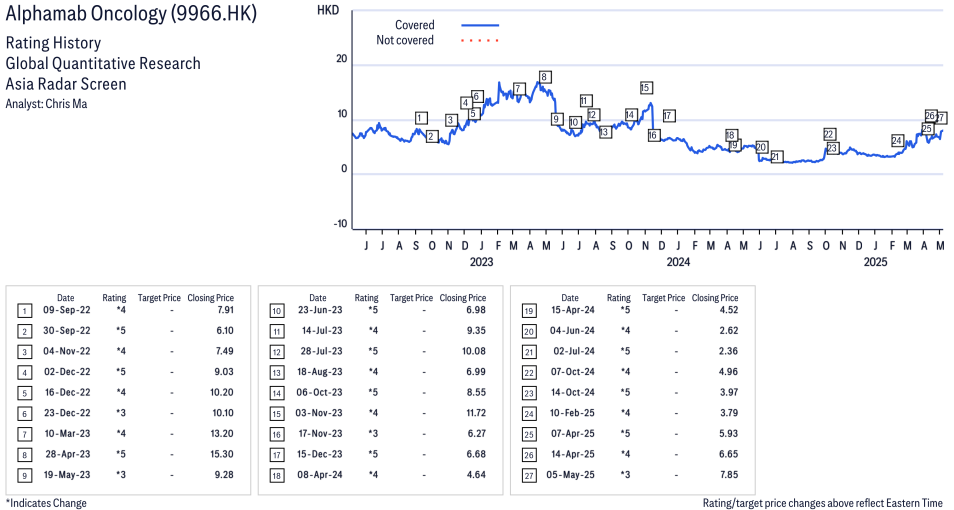Click closing price 10.08
This screenshot has height=510, width=954.
click(474, 351)
